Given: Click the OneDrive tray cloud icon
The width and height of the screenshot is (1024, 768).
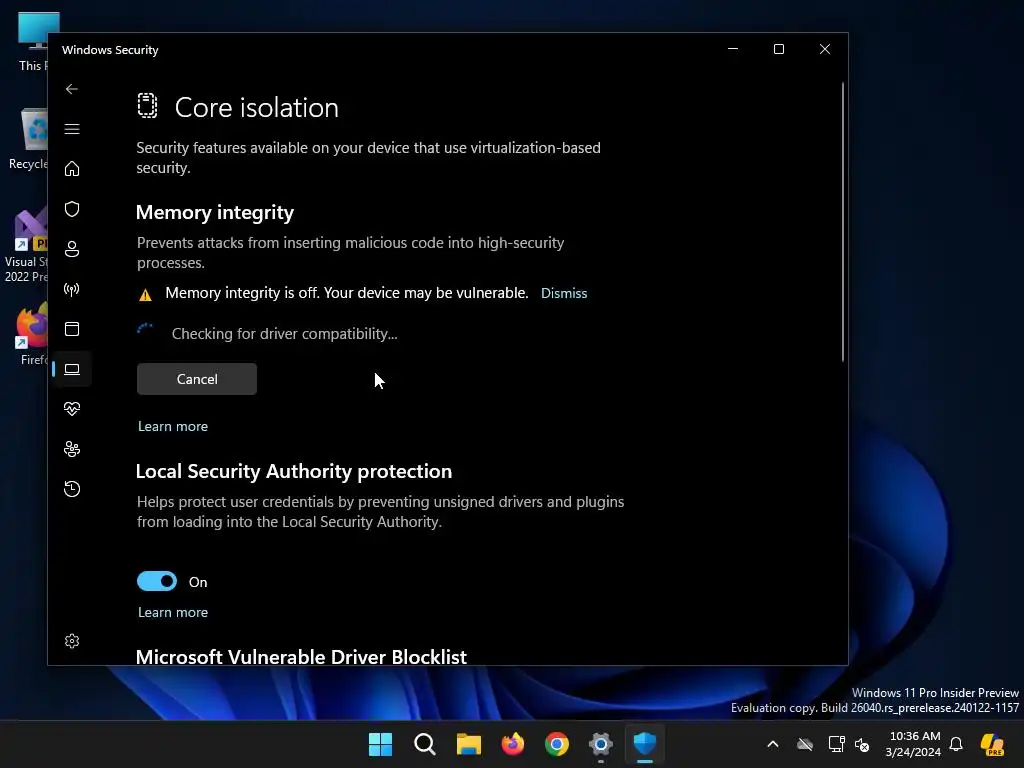Looking at the screenshot, I should (x=805, y=744).
